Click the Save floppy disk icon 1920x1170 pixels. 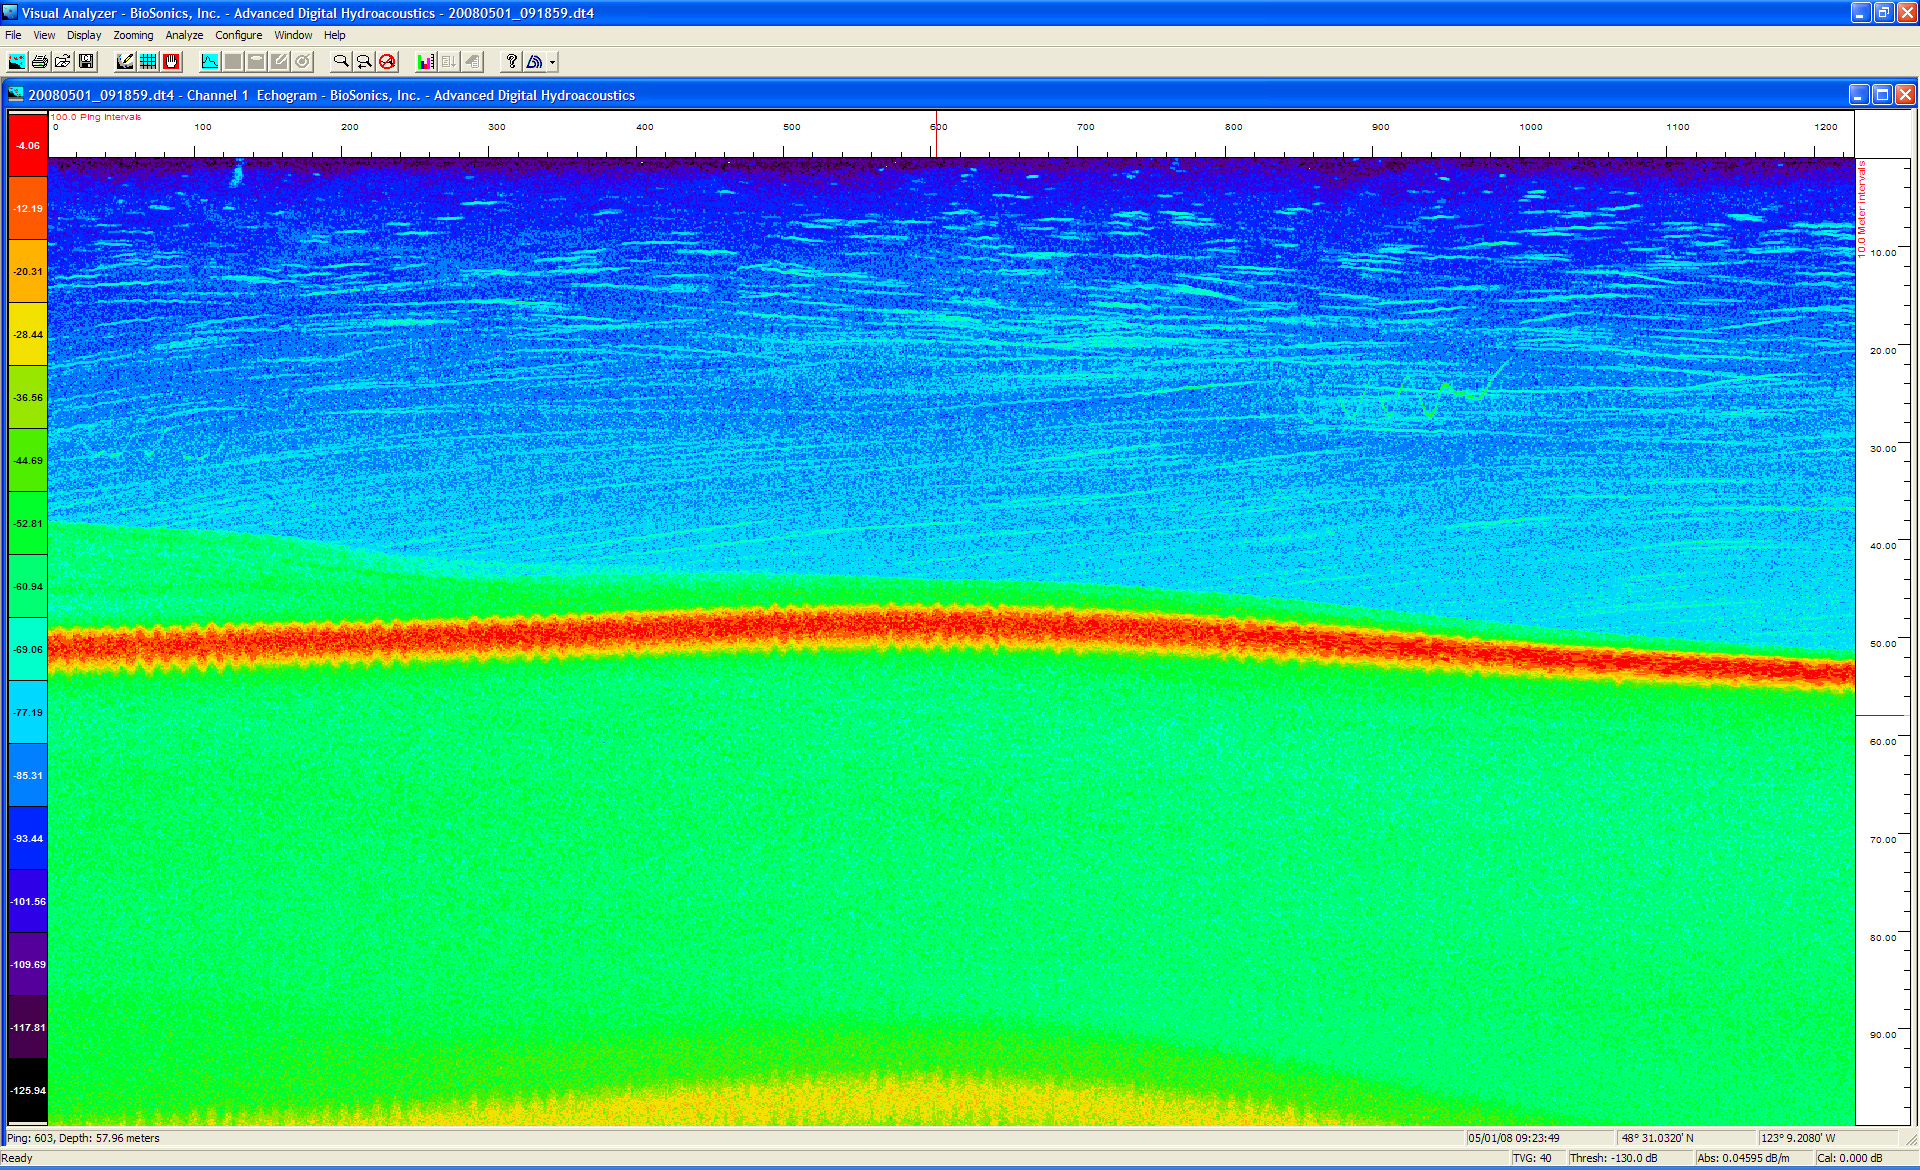[x=86, y=62]
